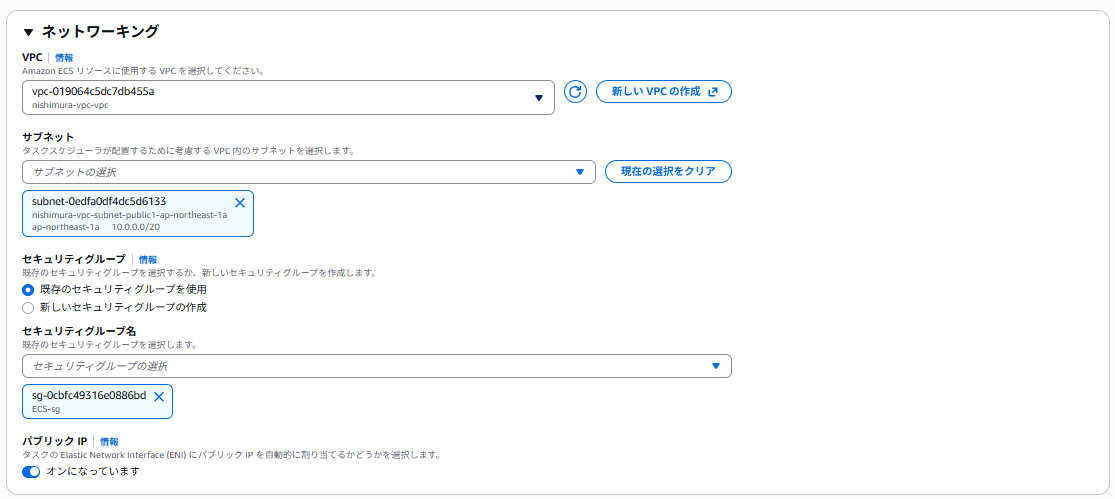Viewport: 1115px width, 499px height.
Task: Click the external link icon on 新しい VPC の作成
Action: click(713, 92)
